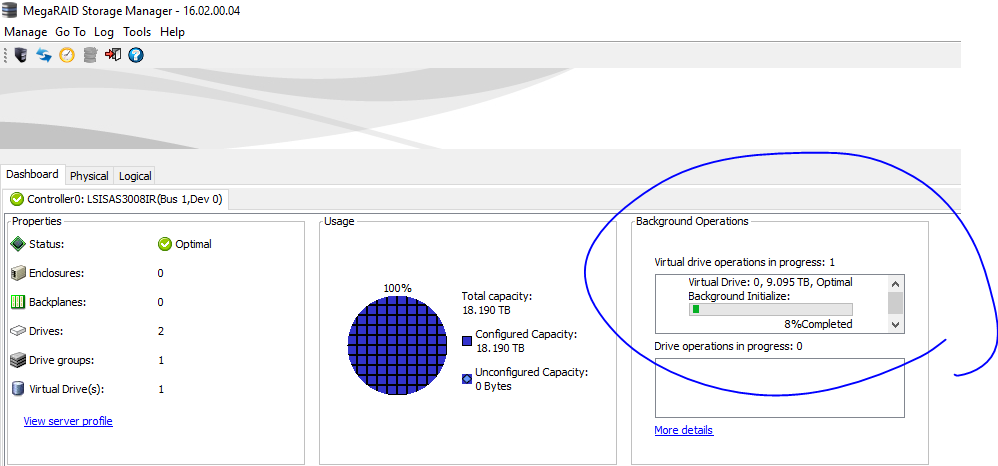Image resolution: width=998 pixels, height=466 pixels.
Task: Click the 'Virtual Drive(s):' label
Action: click(67, 389)
